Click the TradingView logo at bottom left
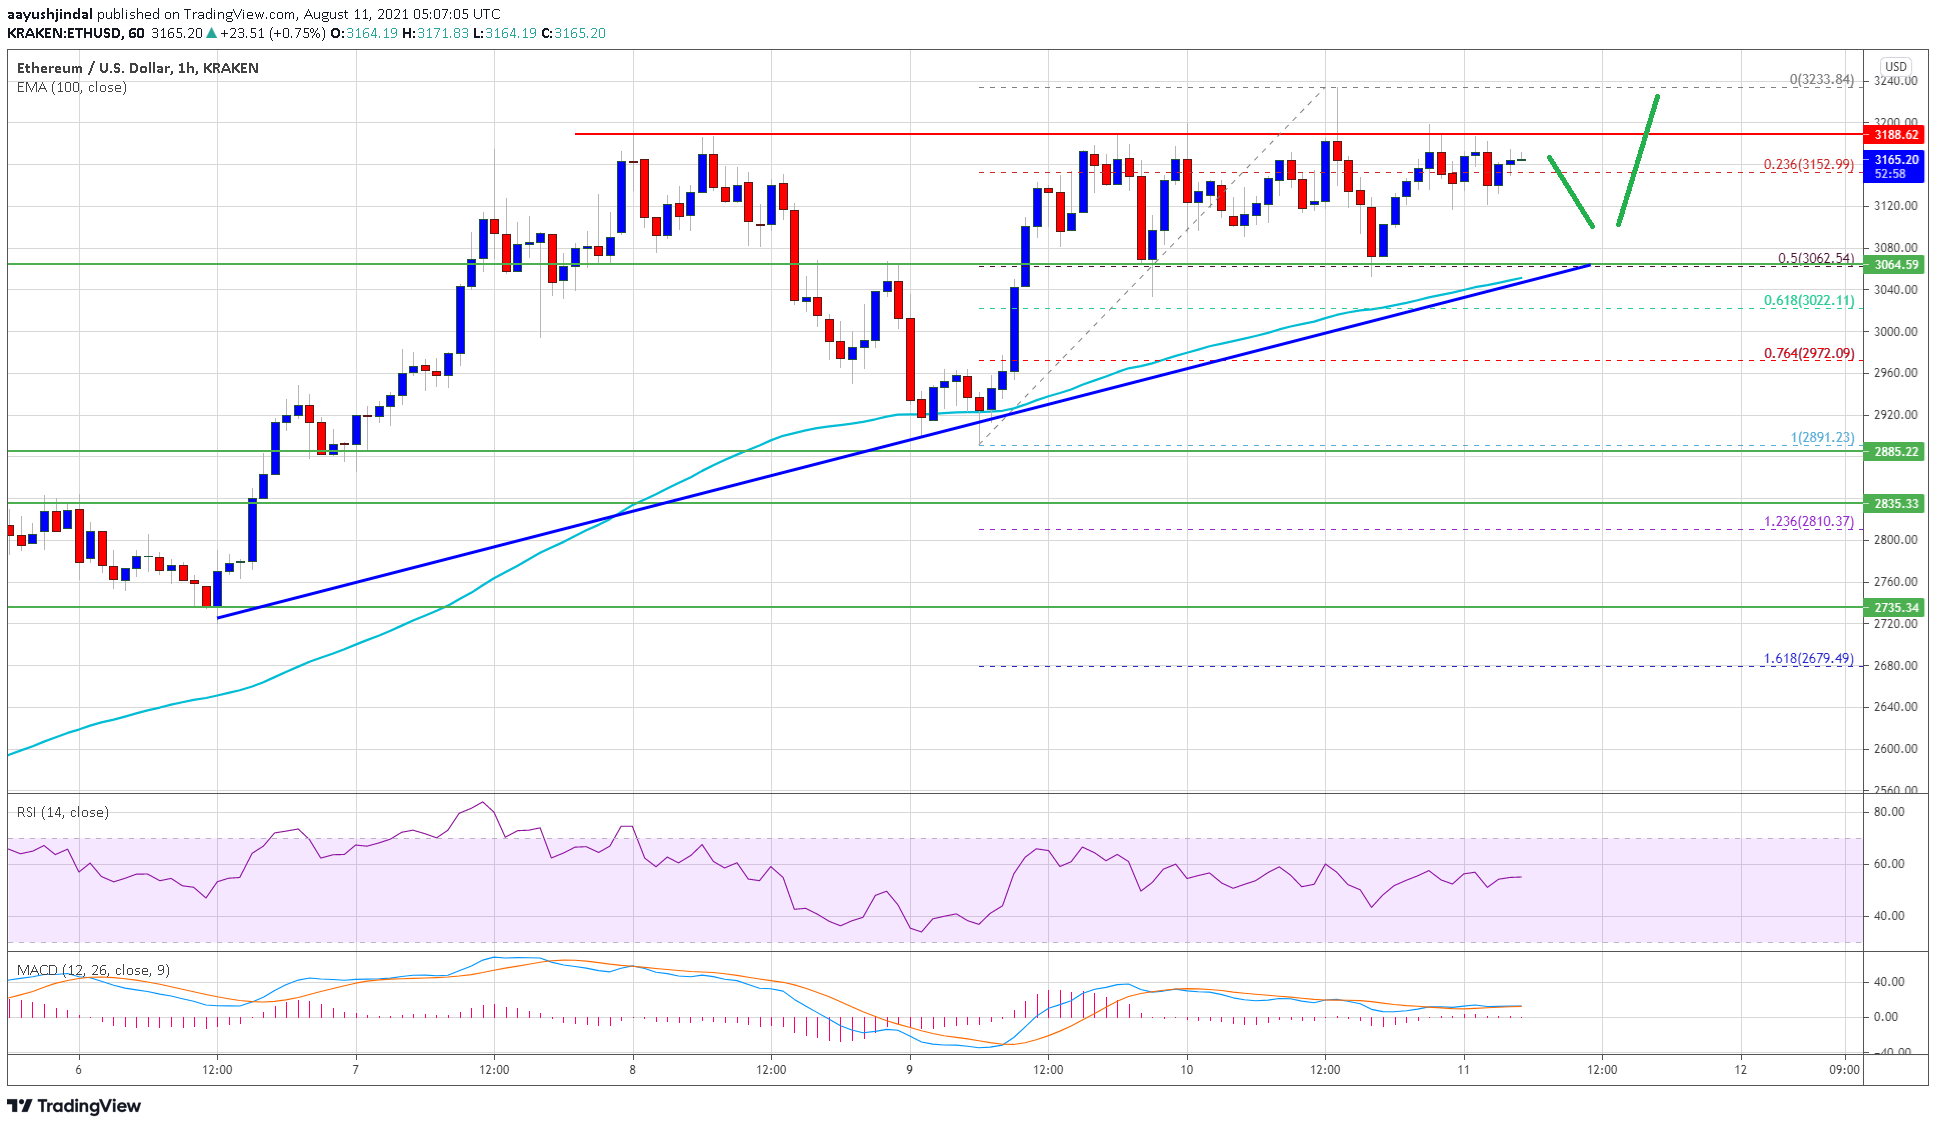The image size is (1936, 1127). (75, 1107)
